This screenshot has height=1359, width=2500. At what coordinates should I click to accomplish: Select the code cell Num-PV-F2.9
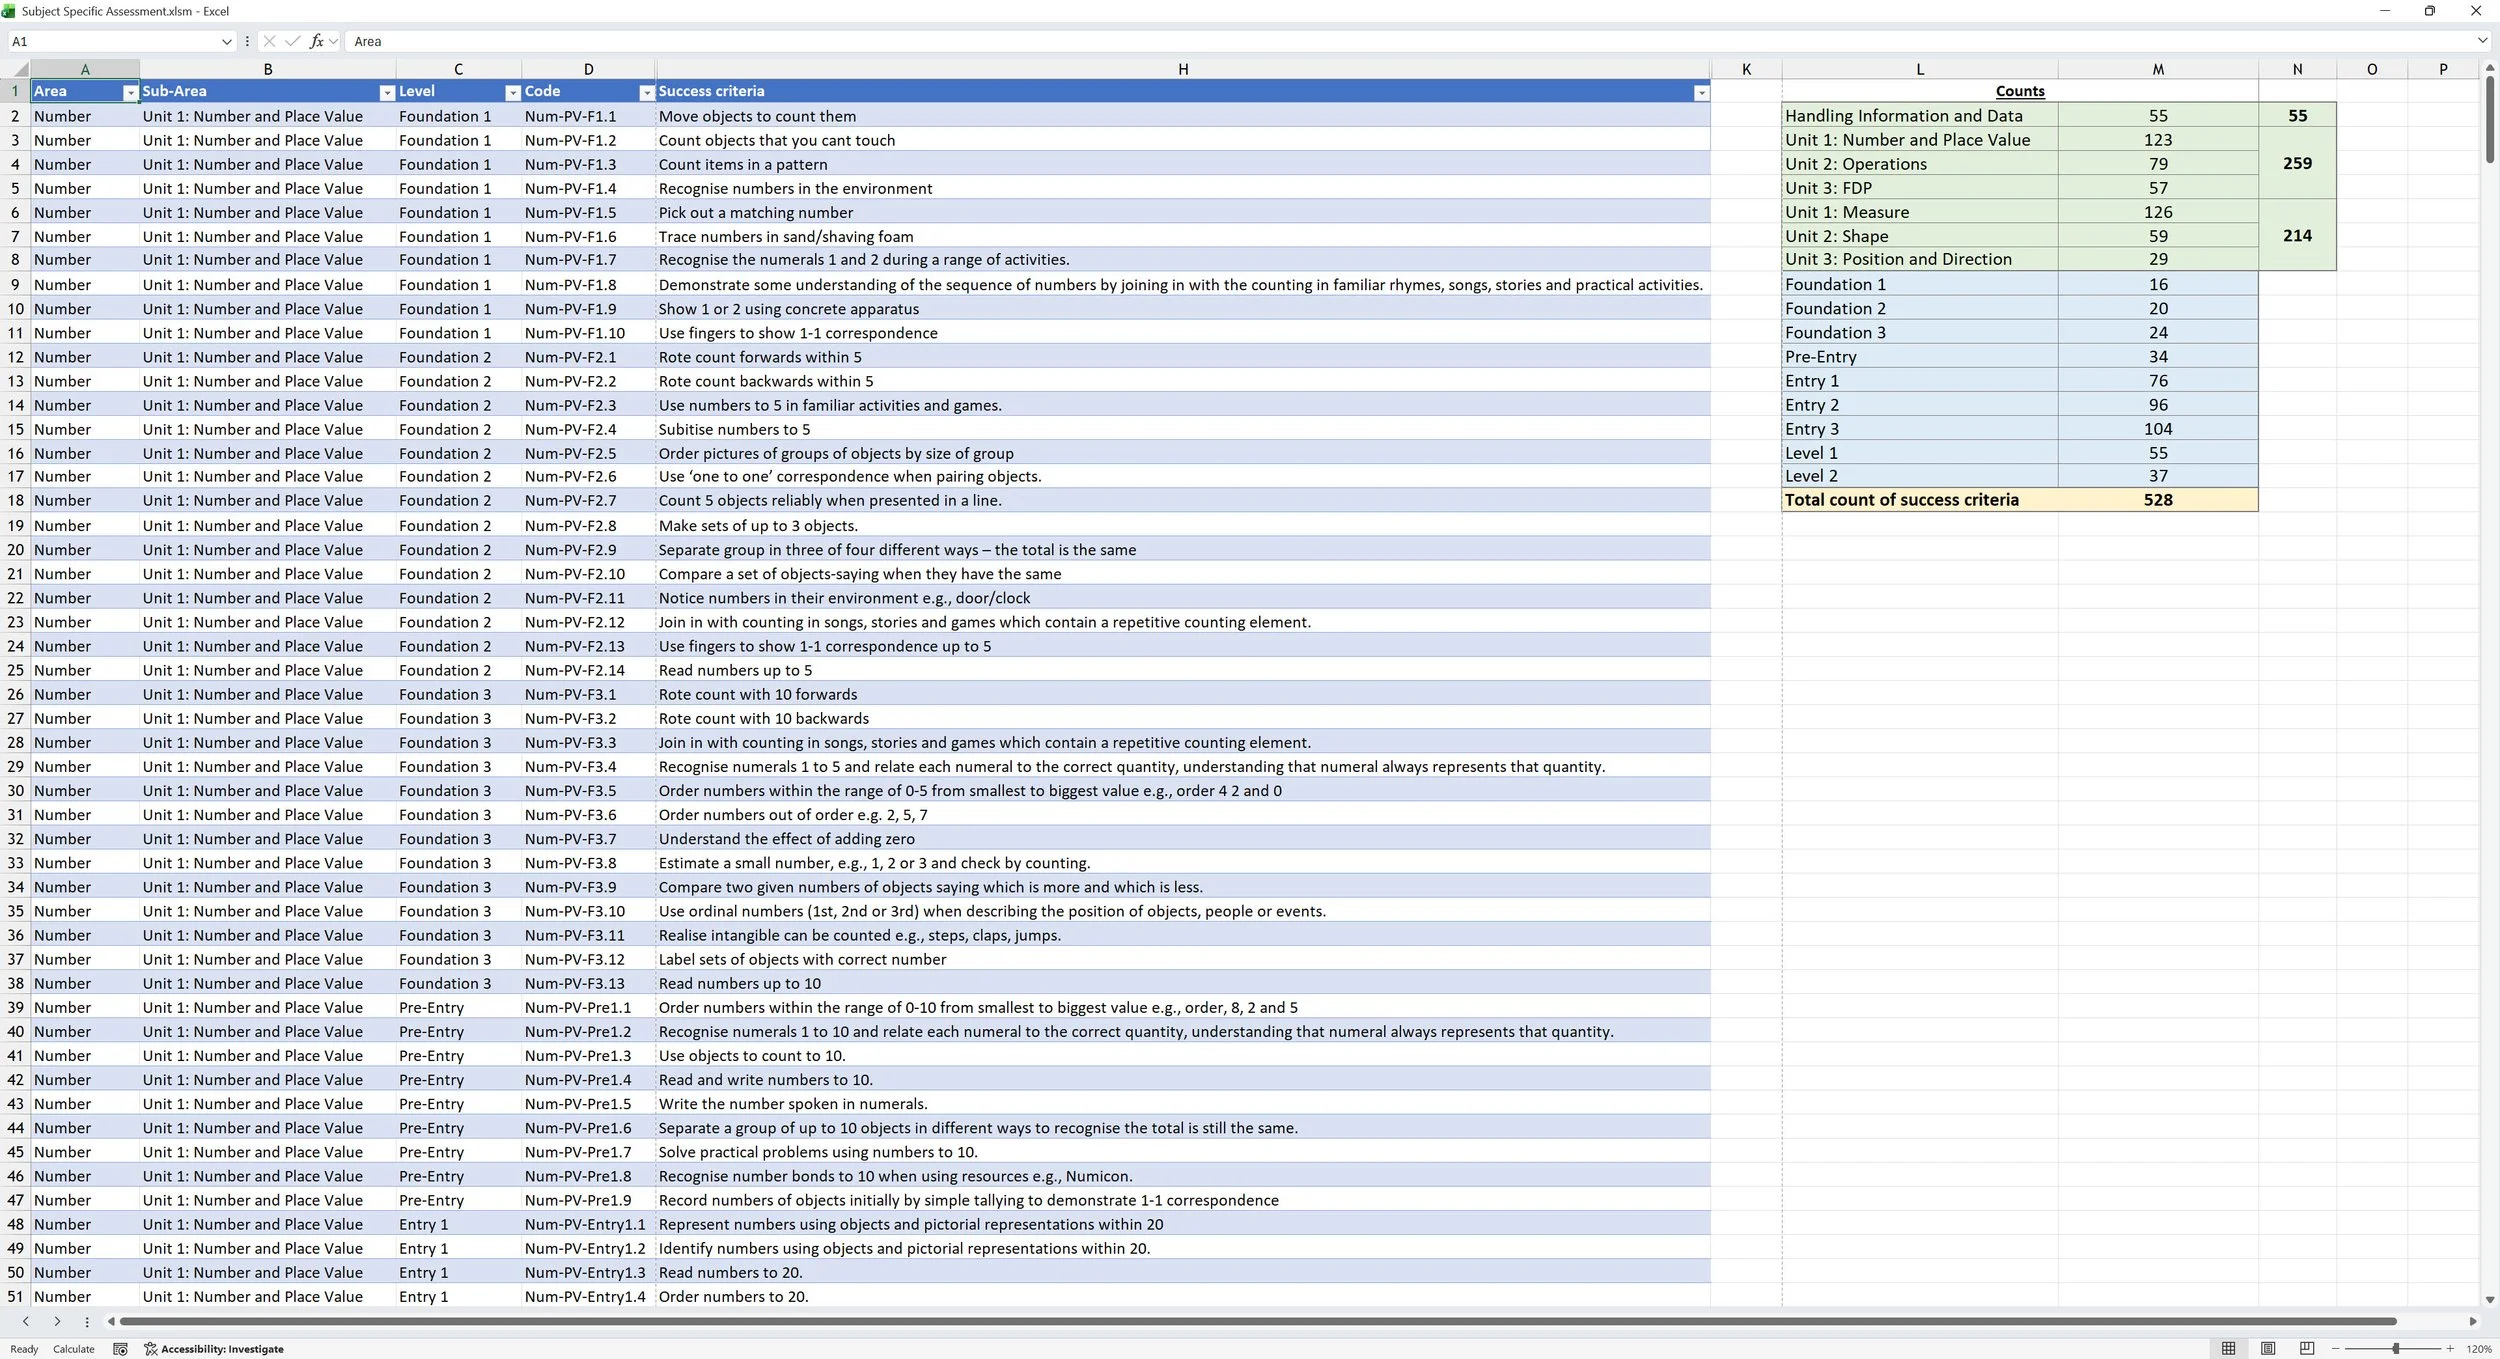(x=588, y=550)
